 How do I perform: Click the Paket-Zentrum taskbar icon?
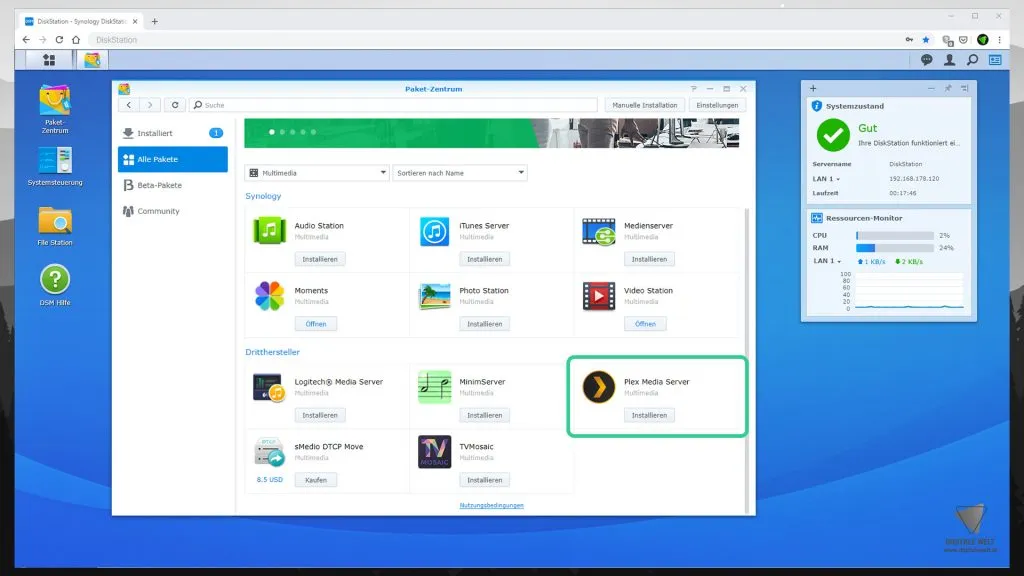click(x=92, y=60)
